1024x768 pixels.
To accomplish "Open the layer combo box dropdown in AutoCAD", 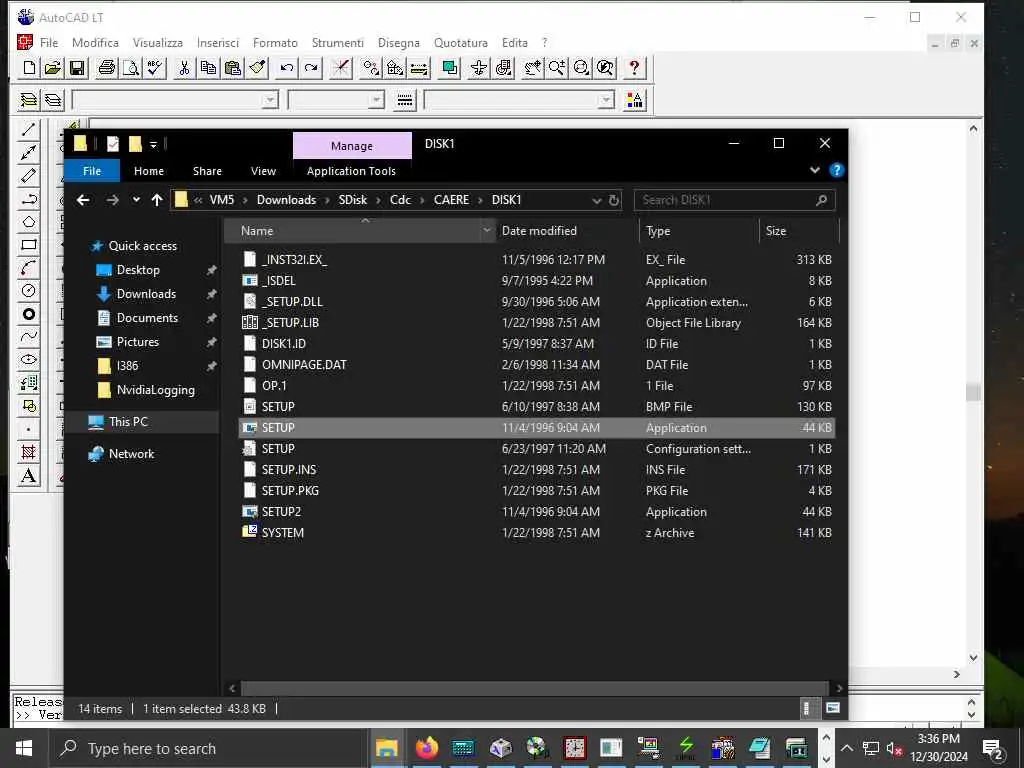I will [x=270, y=100].
